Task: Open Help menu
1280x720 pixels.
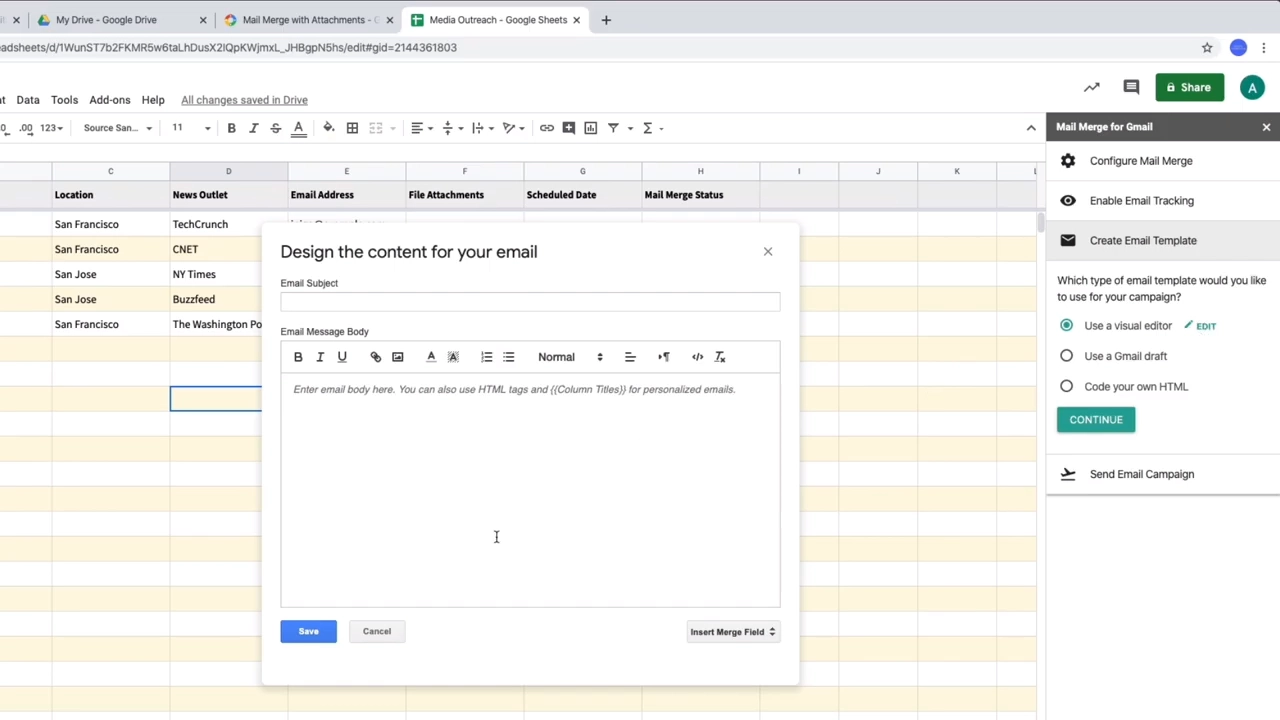Action: pyautogui.click(x=153, y=100)
